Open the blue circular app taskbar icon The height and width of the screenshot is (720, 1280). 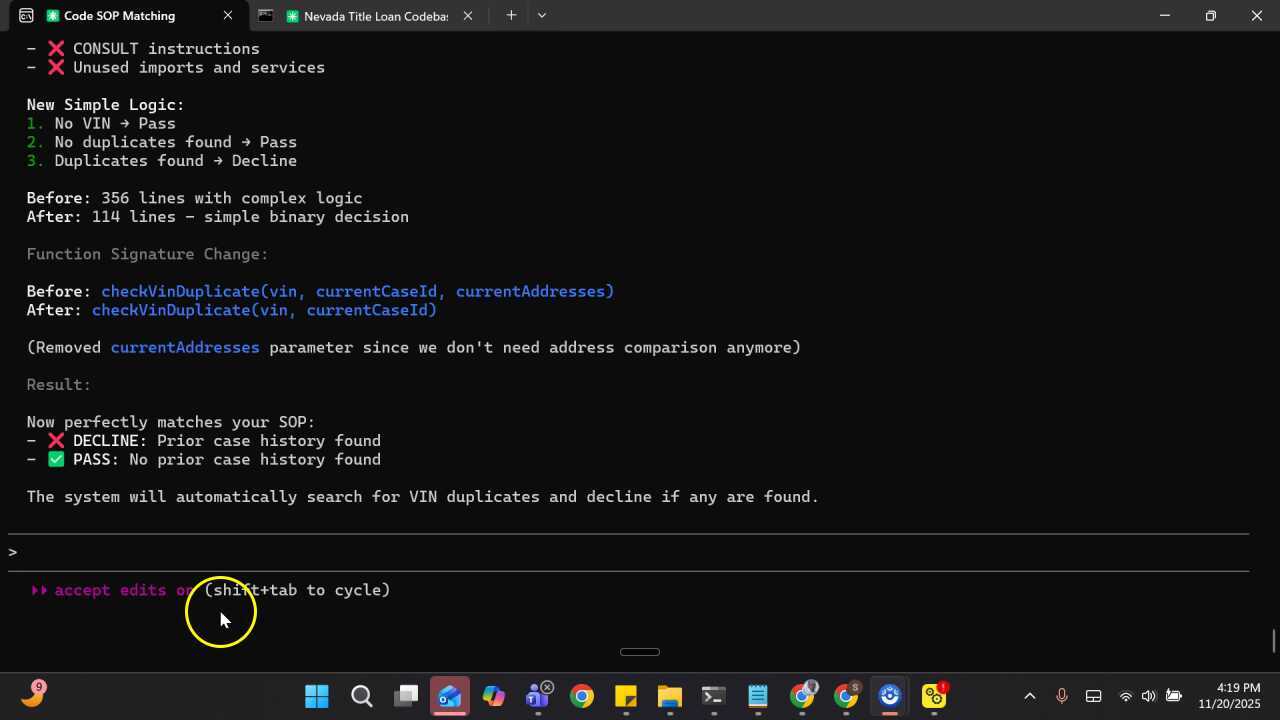890,696
